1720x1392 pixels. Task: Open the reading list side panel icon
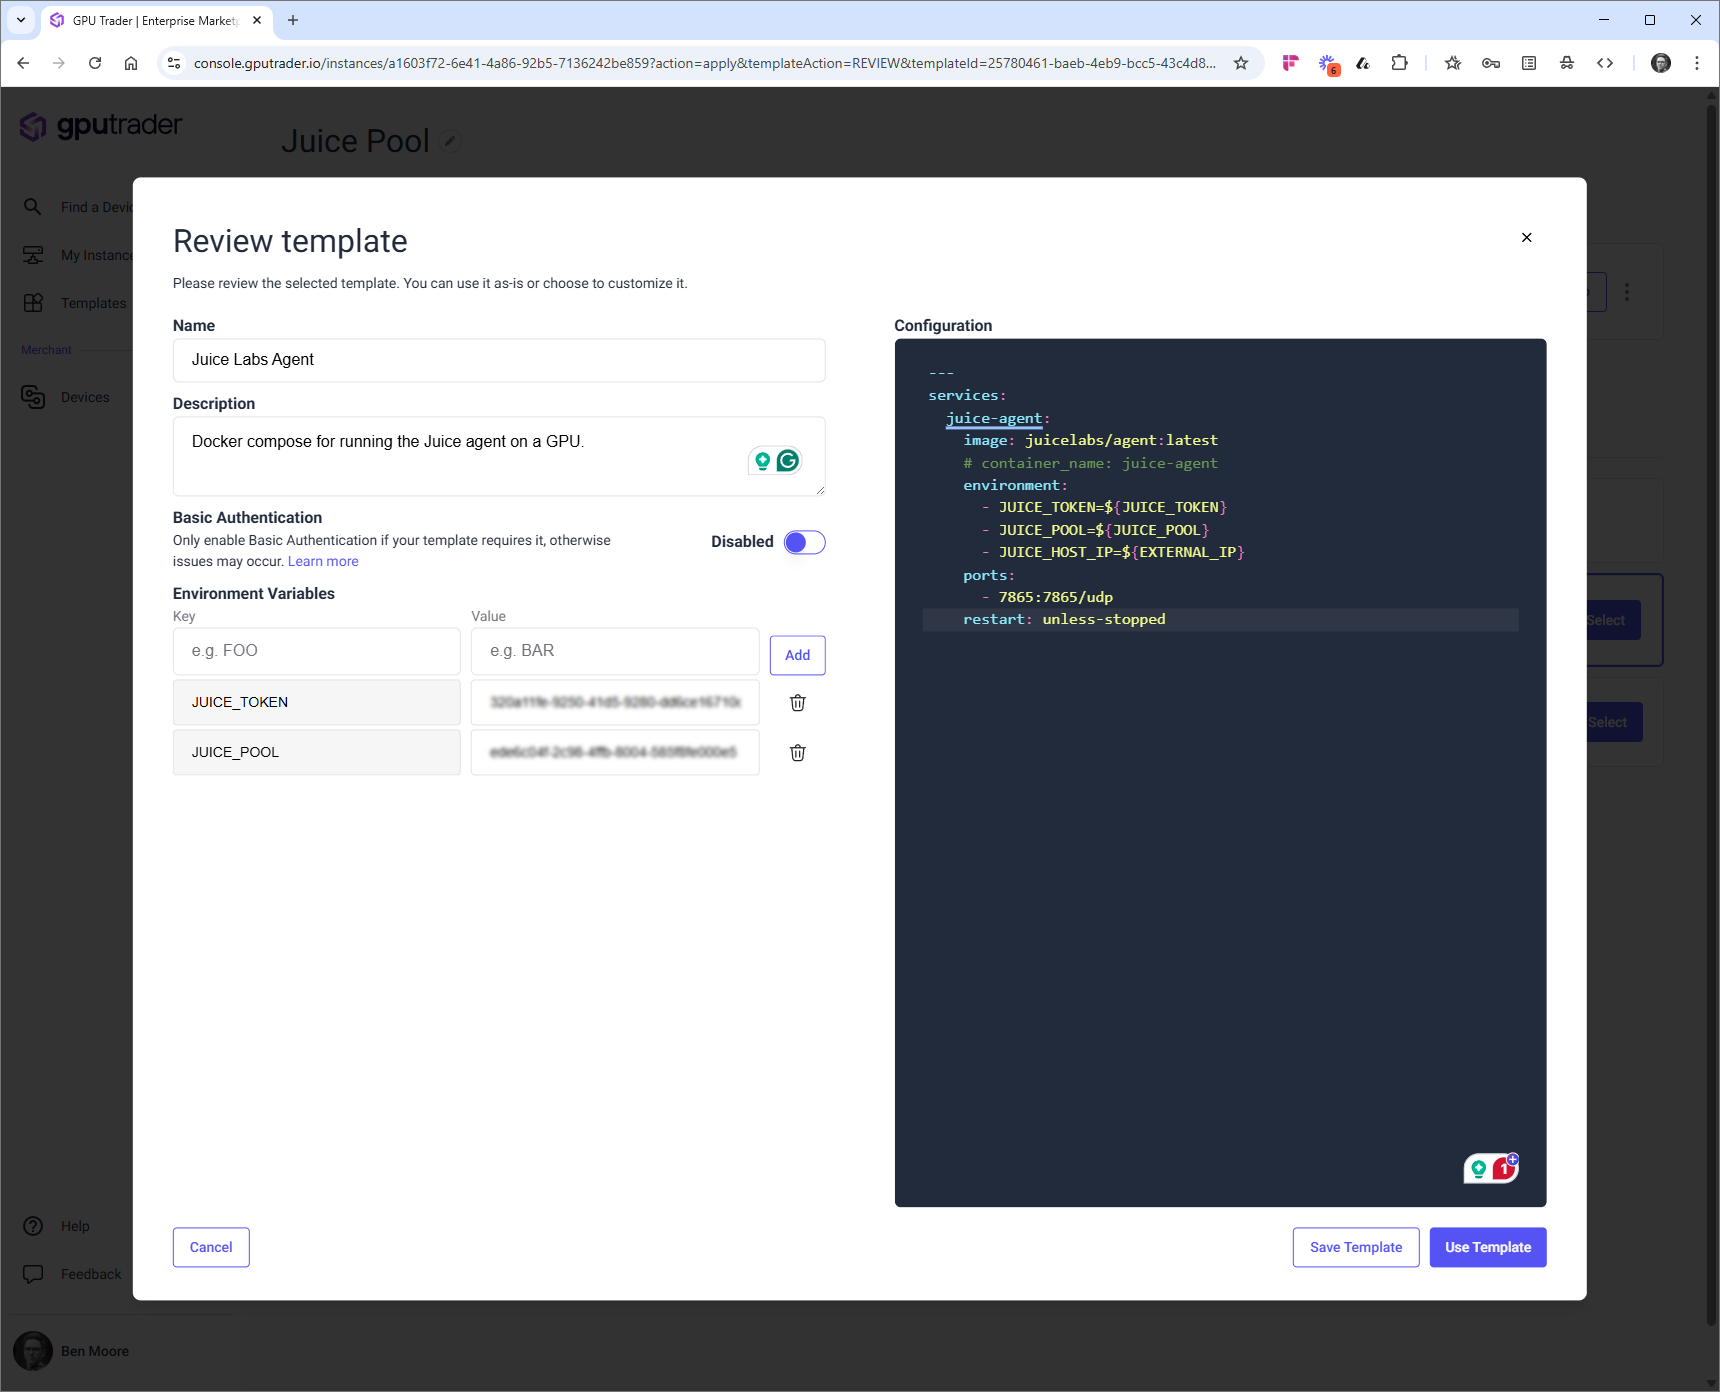pyautogui.click(x=1529, y=63)
